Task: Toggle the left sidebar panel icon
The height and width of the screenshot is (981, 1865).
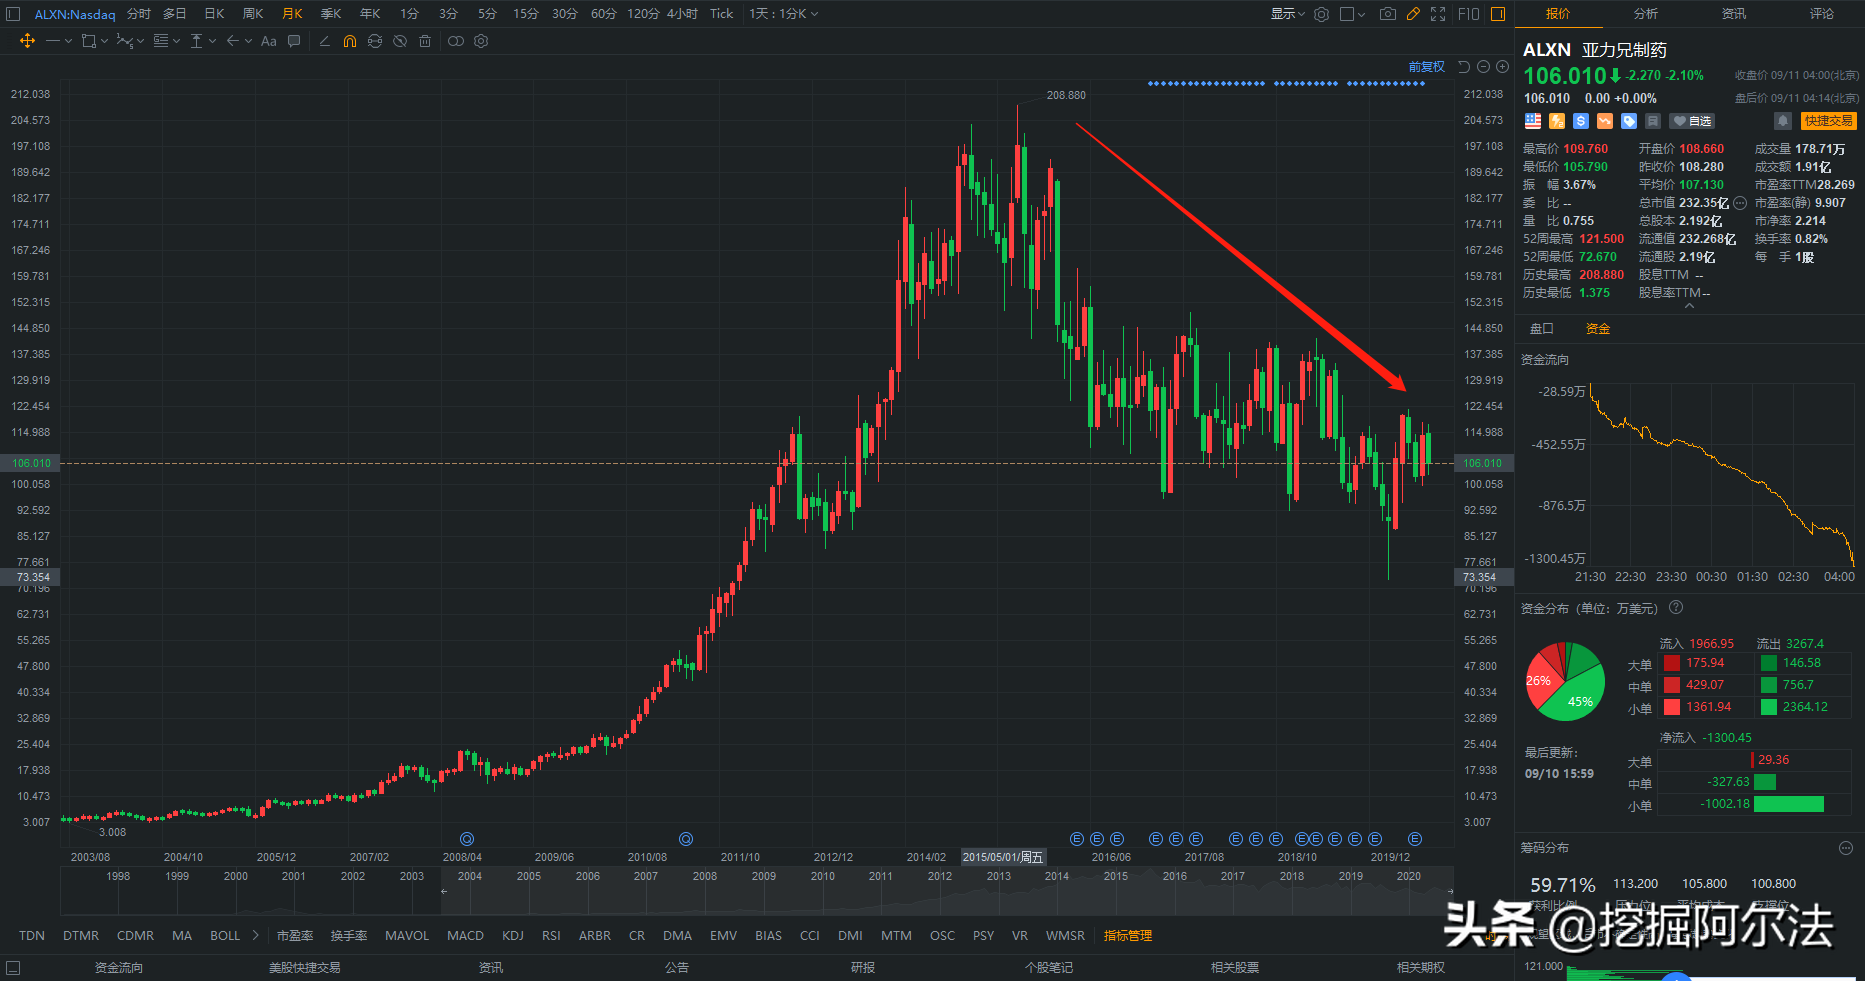Action: tap(13, 14)
